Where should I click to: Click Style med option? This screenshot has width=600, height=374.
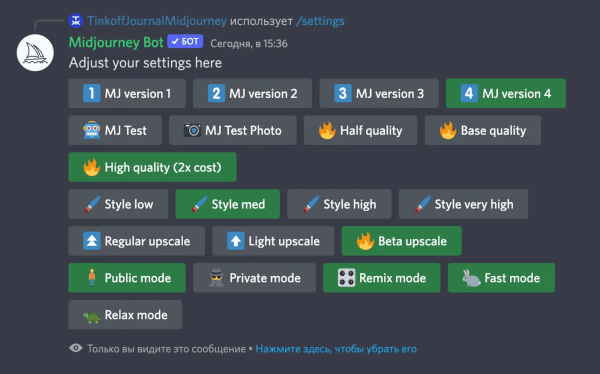pyautogui.click(x=228, y=204)
